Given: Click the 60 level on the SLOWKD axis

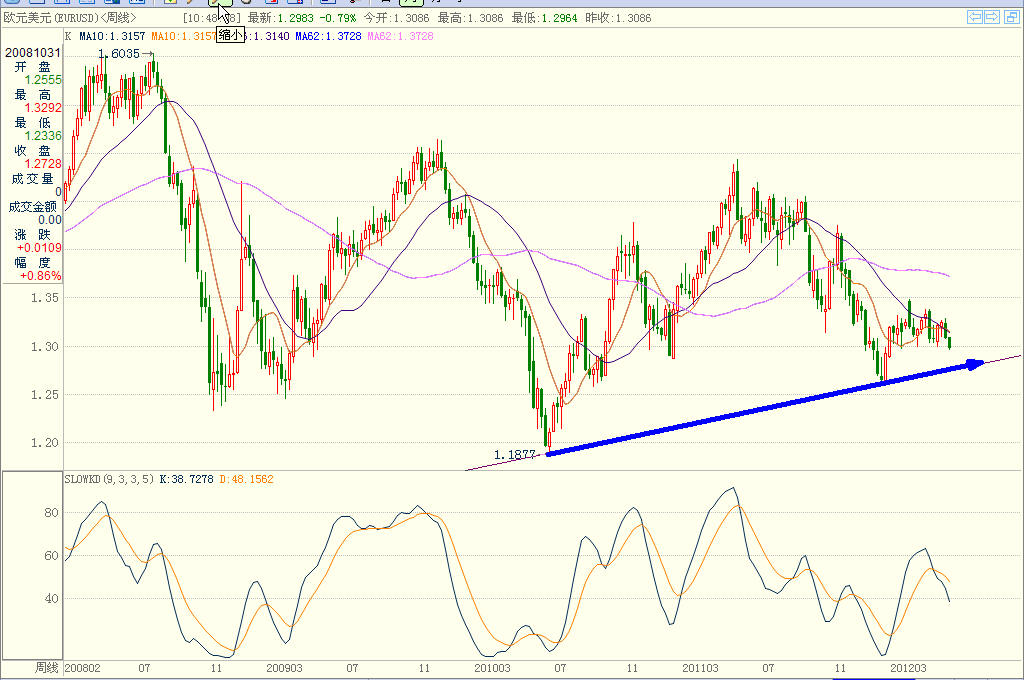Looking at the screenshot, I should (51, 556).
